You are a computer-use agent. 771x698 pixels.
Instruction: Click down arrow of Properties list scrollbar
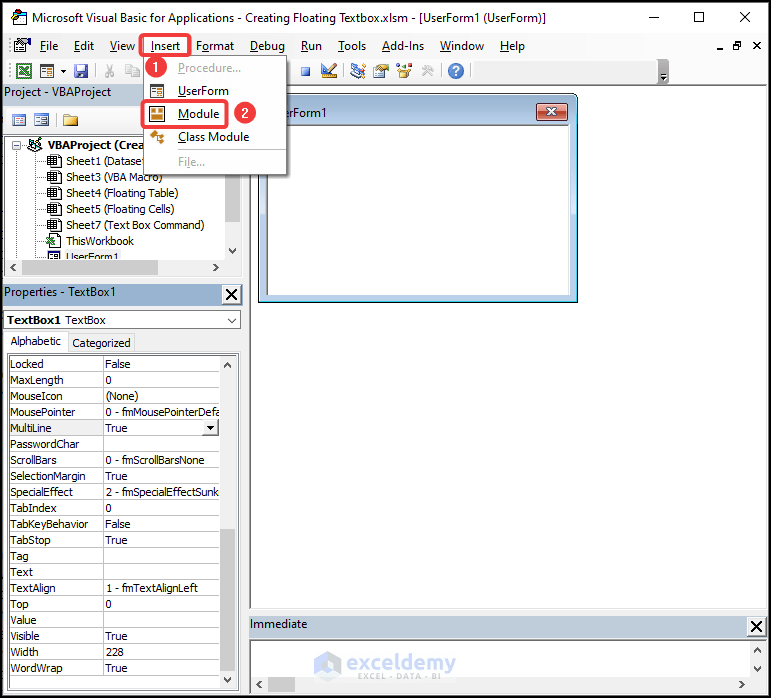[227, 680]
